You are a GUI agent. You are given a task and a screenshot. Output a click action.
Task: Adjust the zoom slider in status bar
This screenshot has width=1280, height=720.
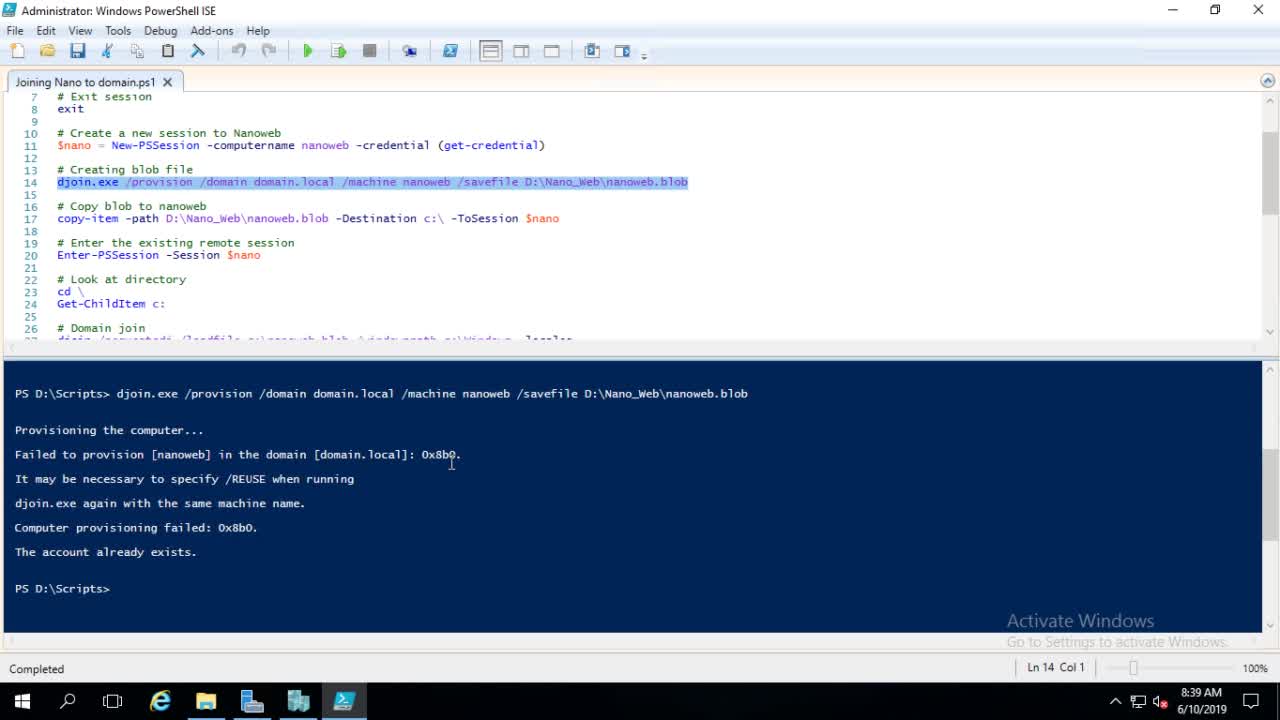pyautogui.click(x=1132, y=668)
